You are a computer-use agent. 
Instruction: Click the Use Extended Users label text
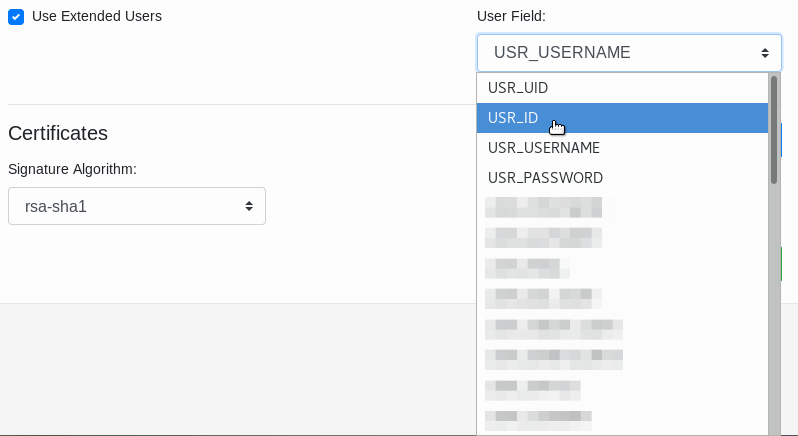pos(97,16)
